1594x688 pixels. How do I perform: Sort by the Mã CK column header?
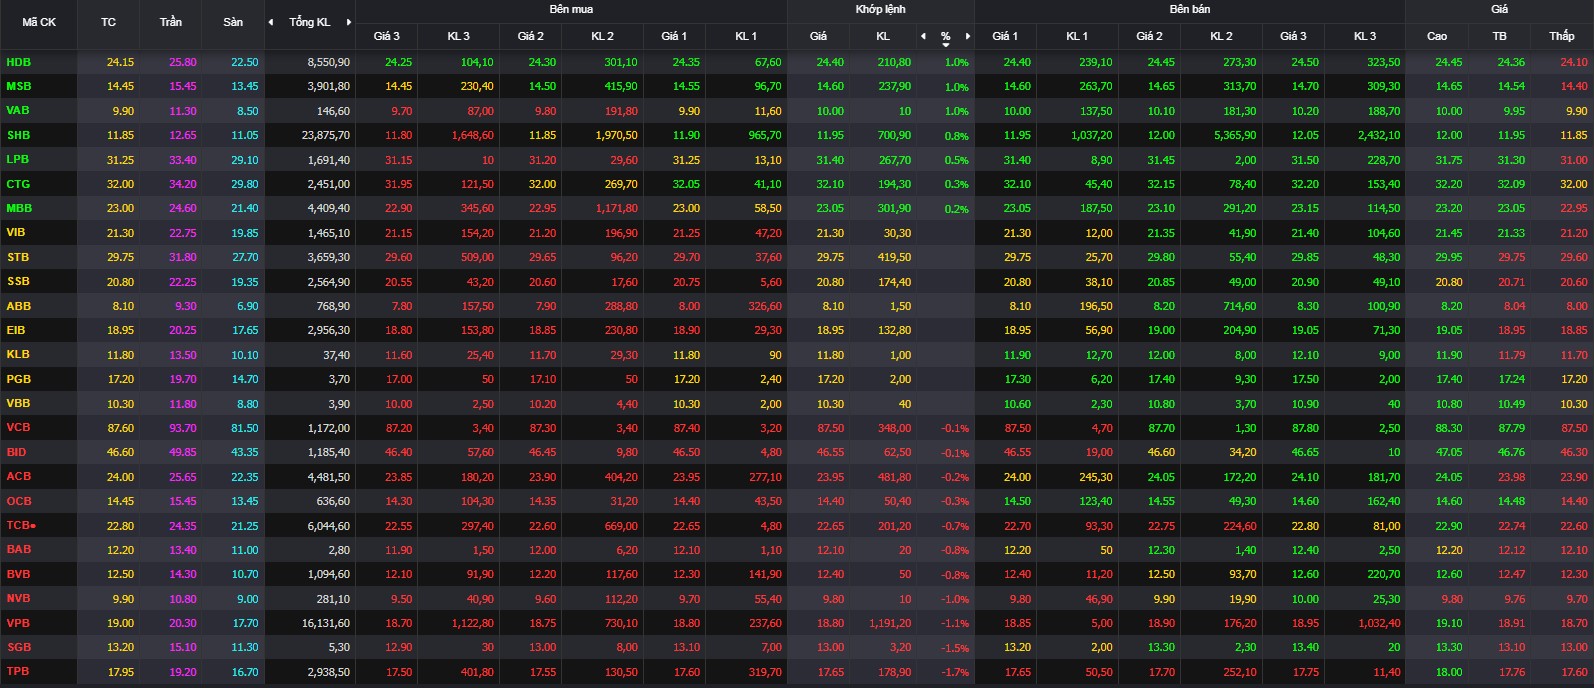[x=39, y=22]
